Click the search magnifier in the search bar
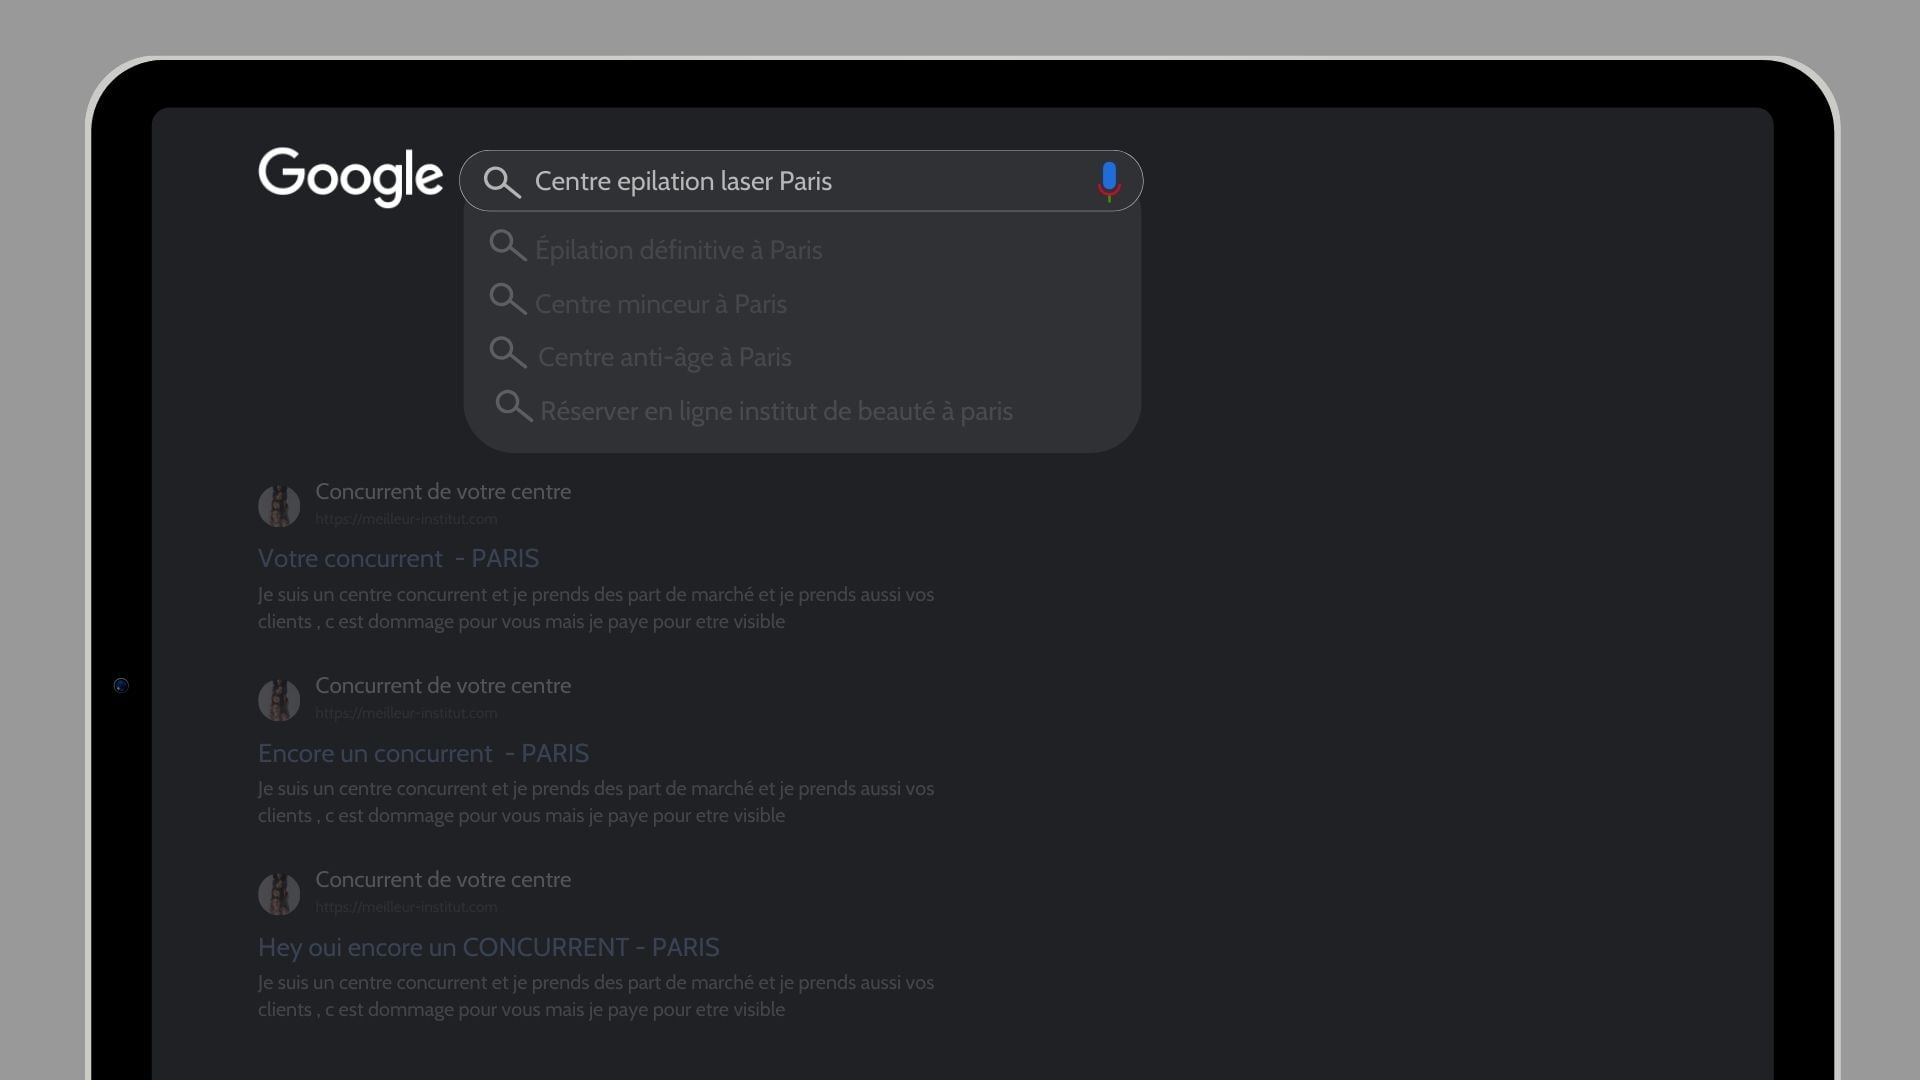The width and height of the screenshot is (1920, 1080). point(501,182)
